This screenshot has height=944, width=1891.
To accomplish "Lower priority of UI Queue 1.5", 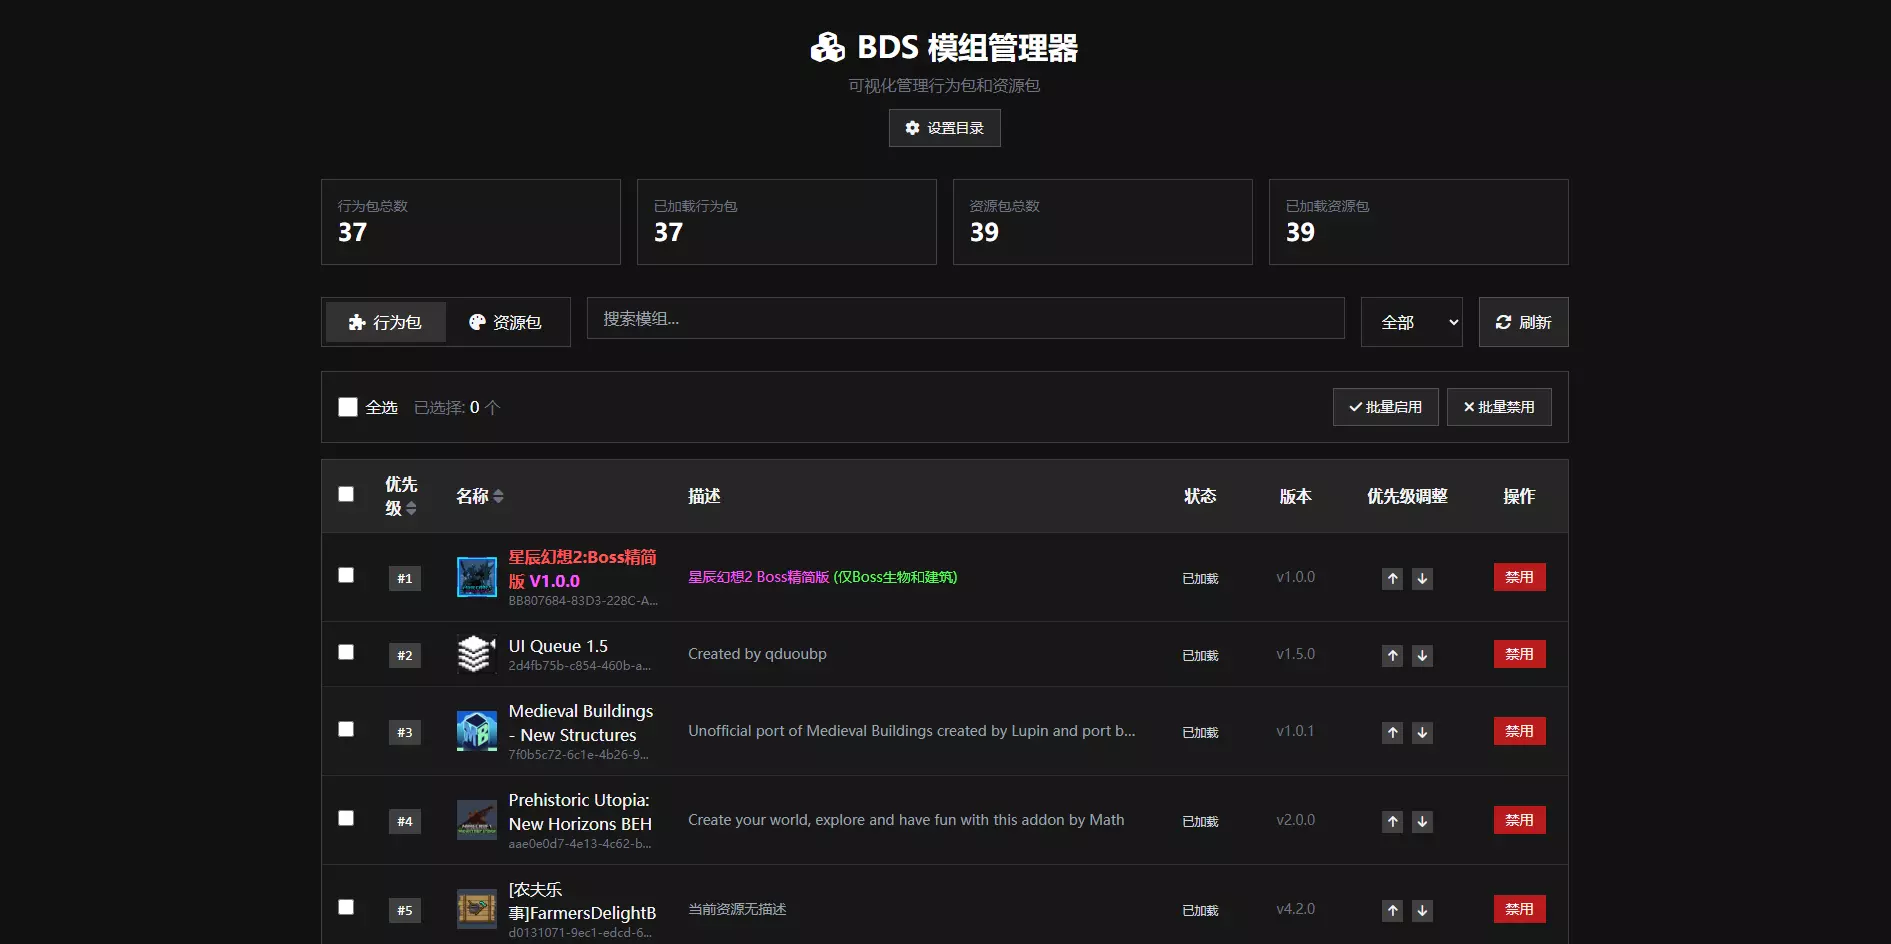I will 1422,655.
